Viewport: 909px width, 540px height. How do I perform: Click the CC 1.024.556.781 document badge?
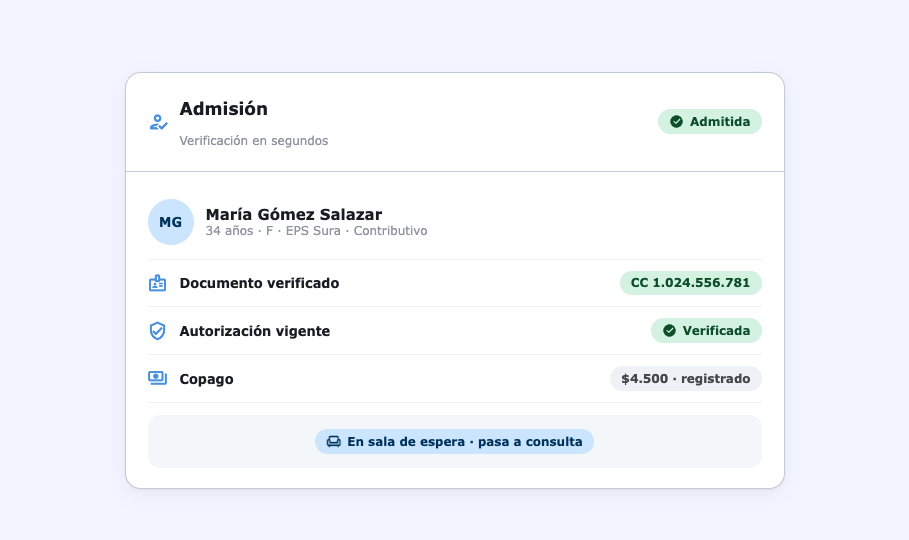(x=690, y=283)
